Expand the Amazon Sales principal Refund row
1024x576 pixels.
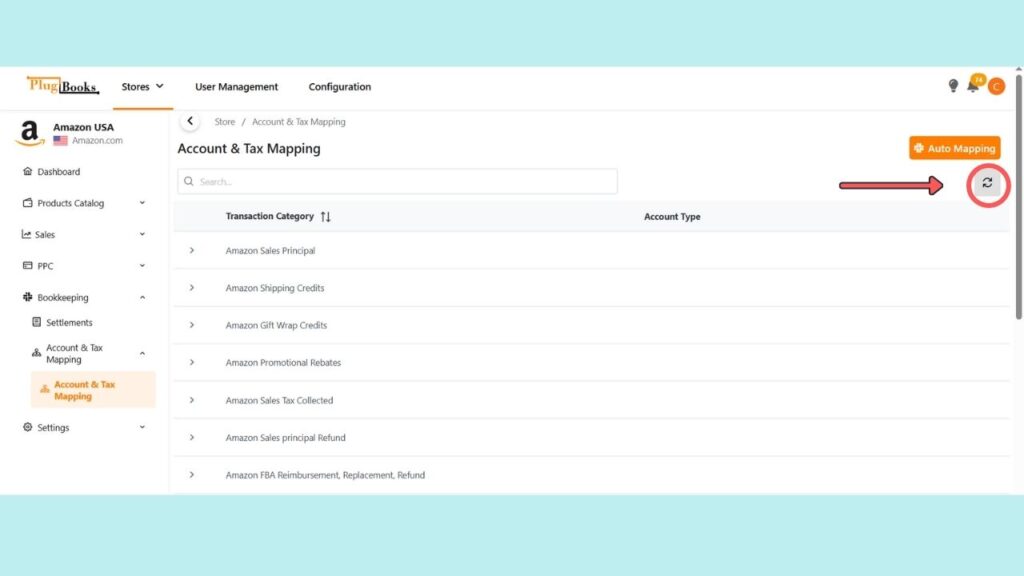(191, 437)
